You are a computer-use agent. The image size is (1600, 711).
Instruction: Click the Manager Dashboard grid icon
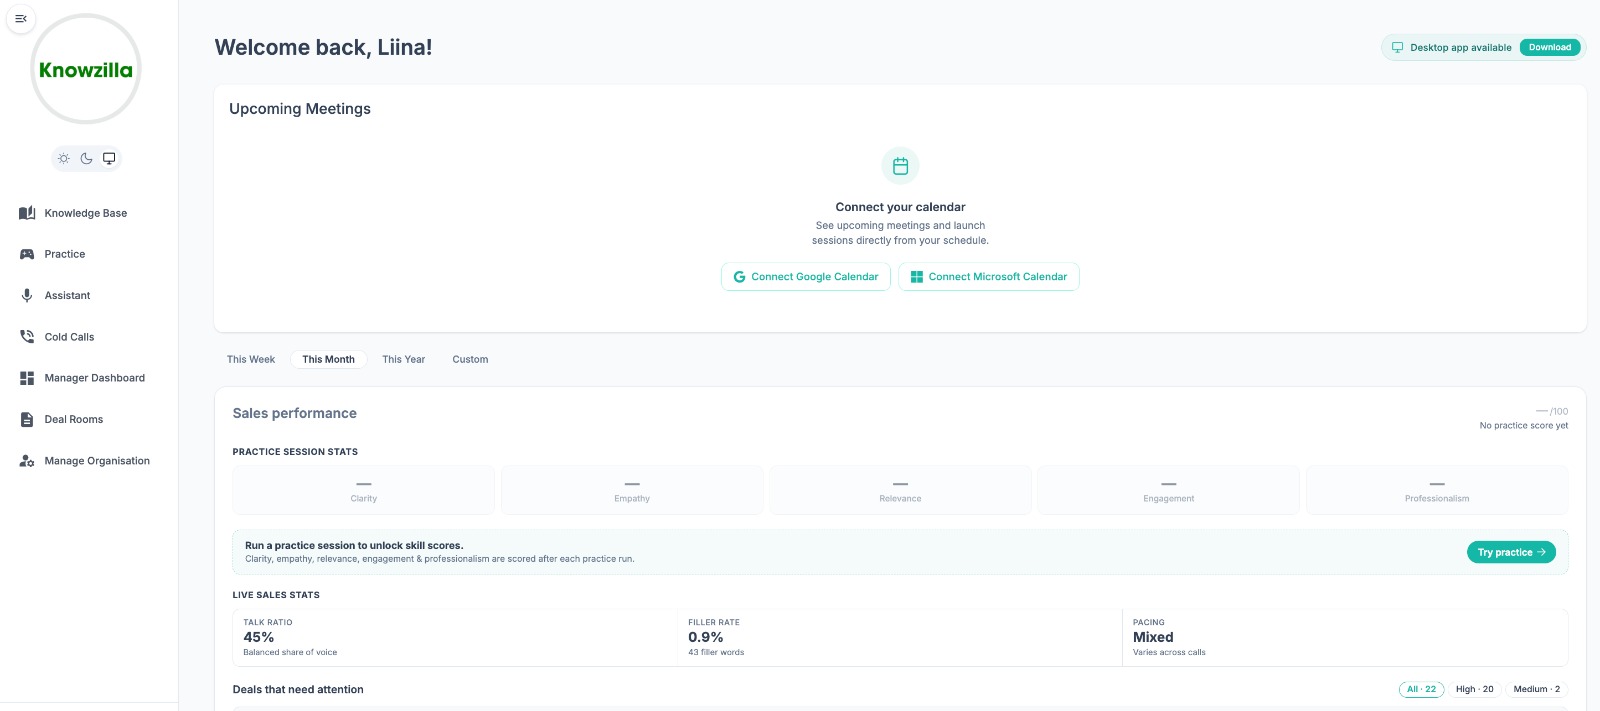click(27, 378)
